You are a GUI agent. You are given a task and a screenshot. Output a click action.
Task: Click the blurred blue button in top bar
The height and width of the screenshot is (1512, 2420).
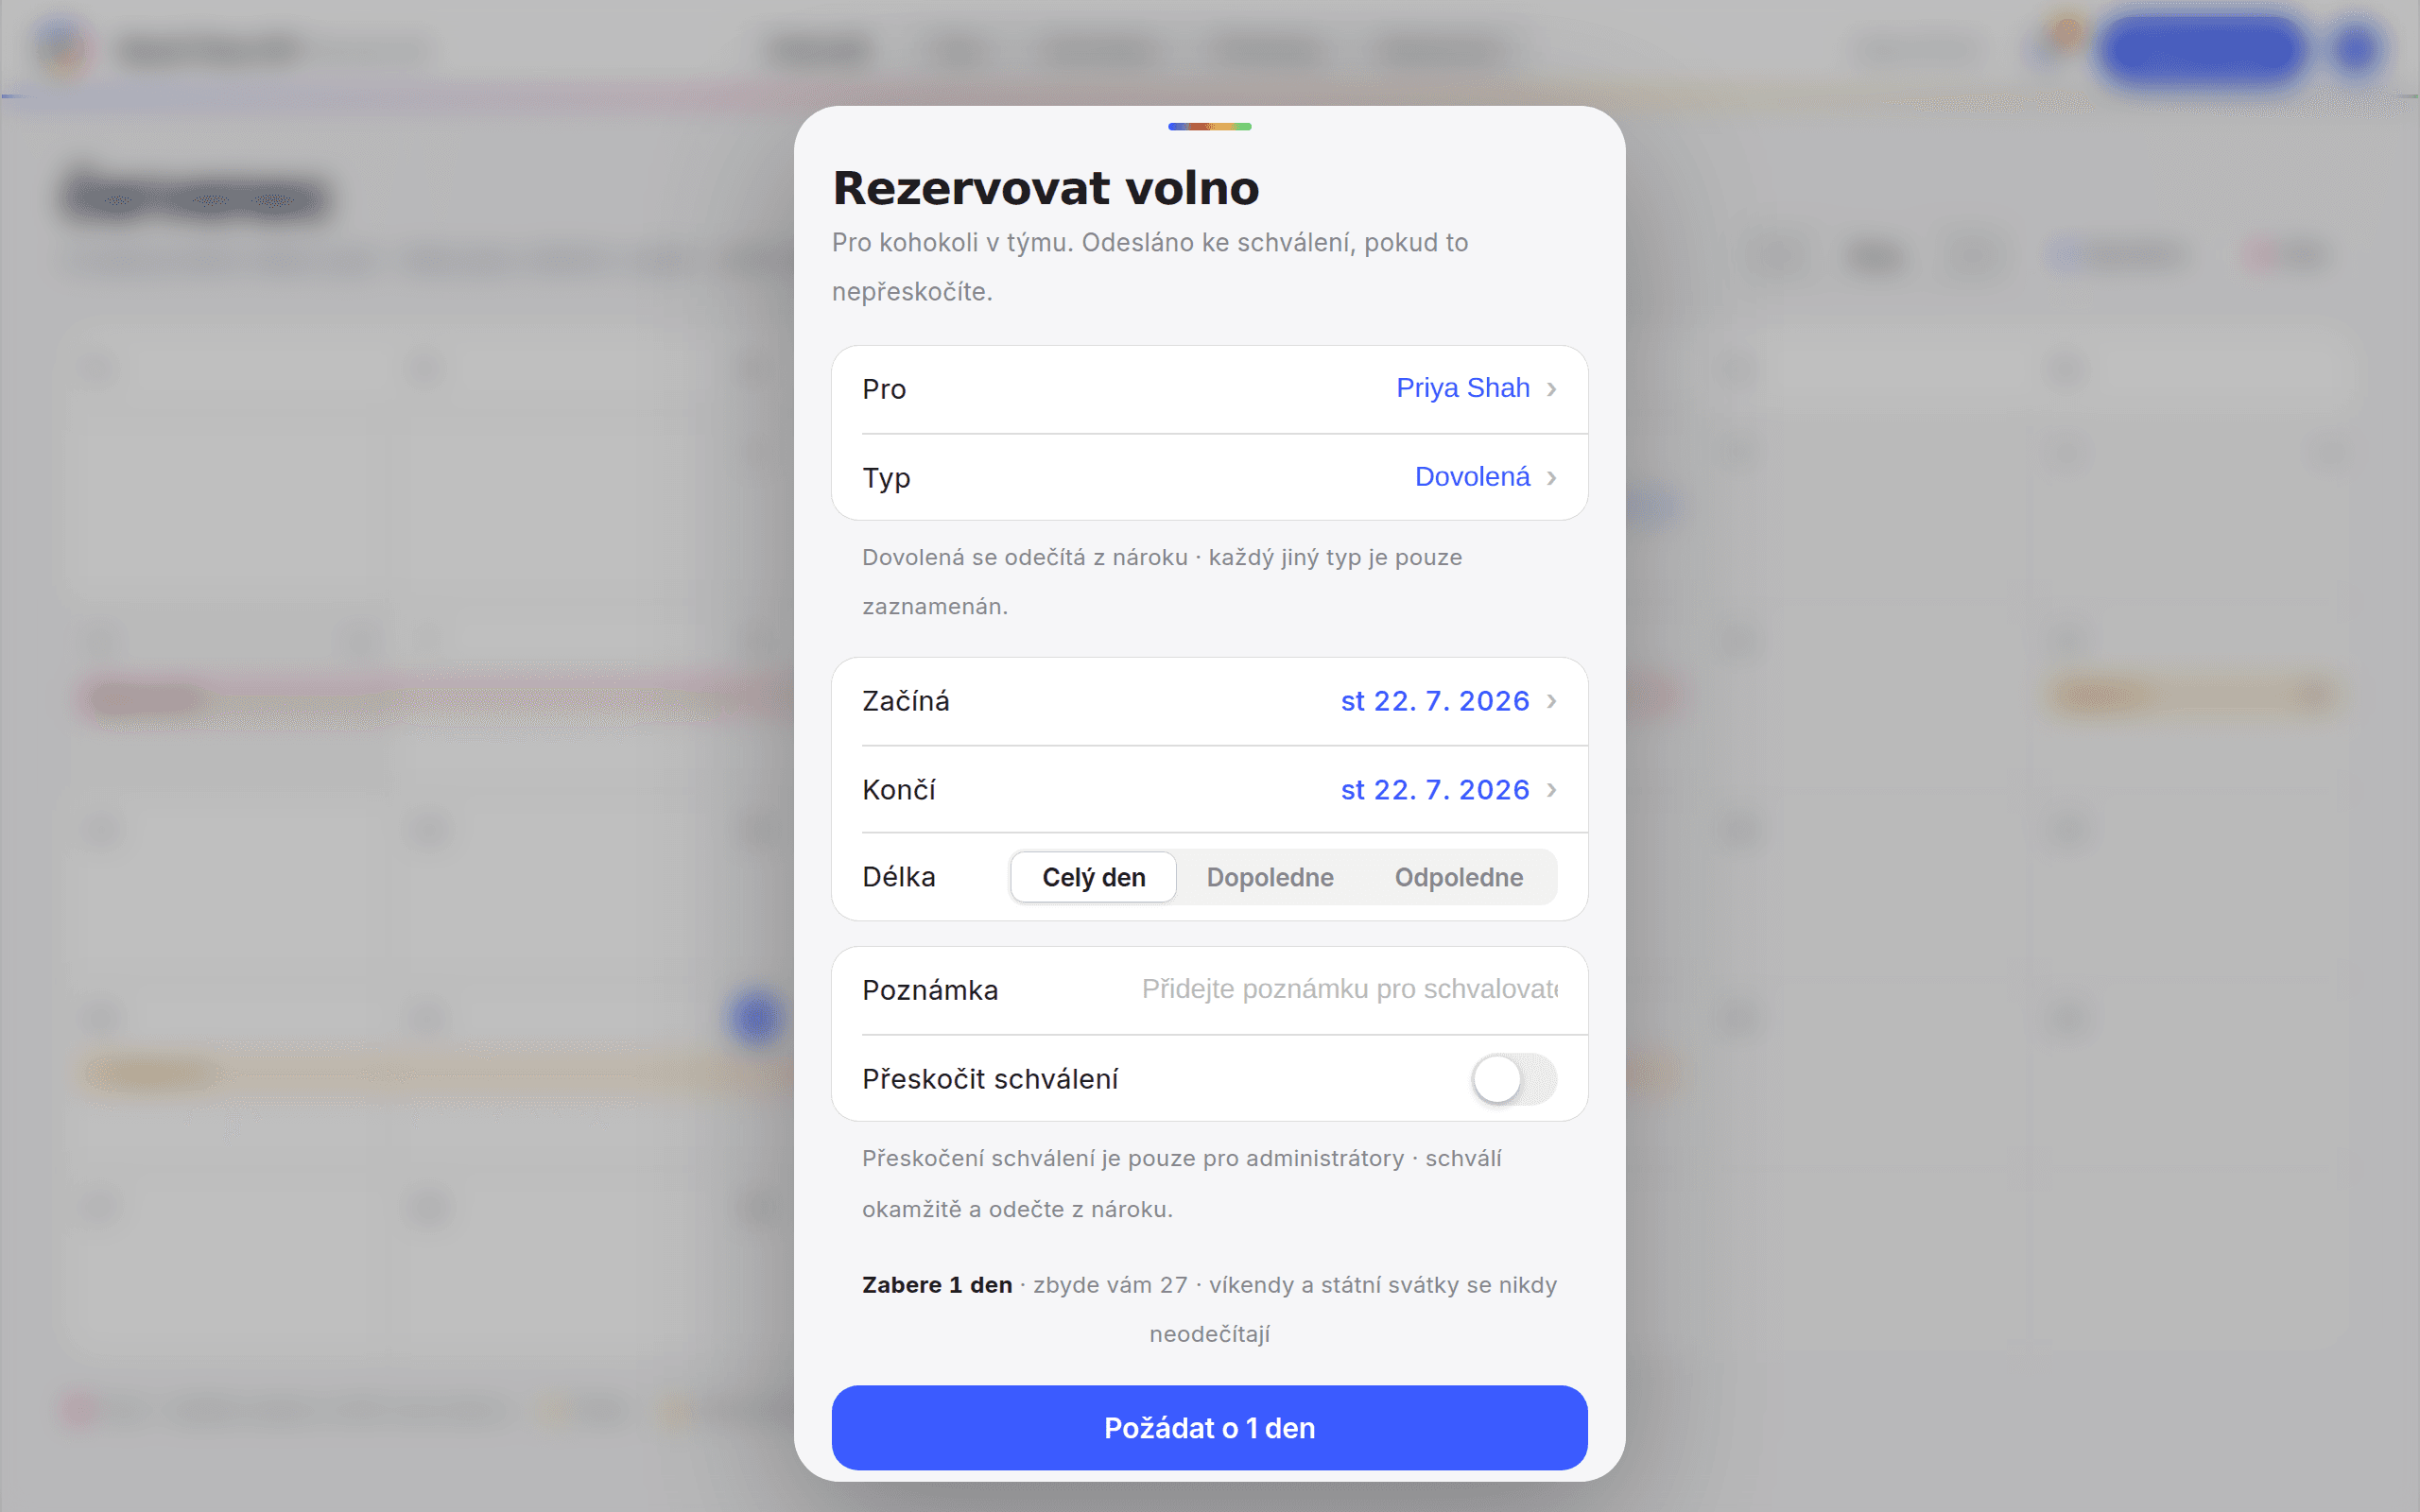coord(2201,48)
